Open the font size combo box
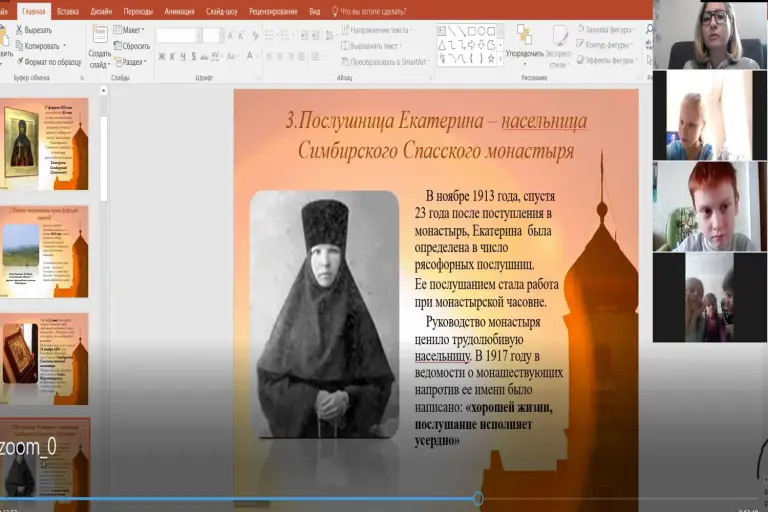The image size is (768, 512). [214, 36]
